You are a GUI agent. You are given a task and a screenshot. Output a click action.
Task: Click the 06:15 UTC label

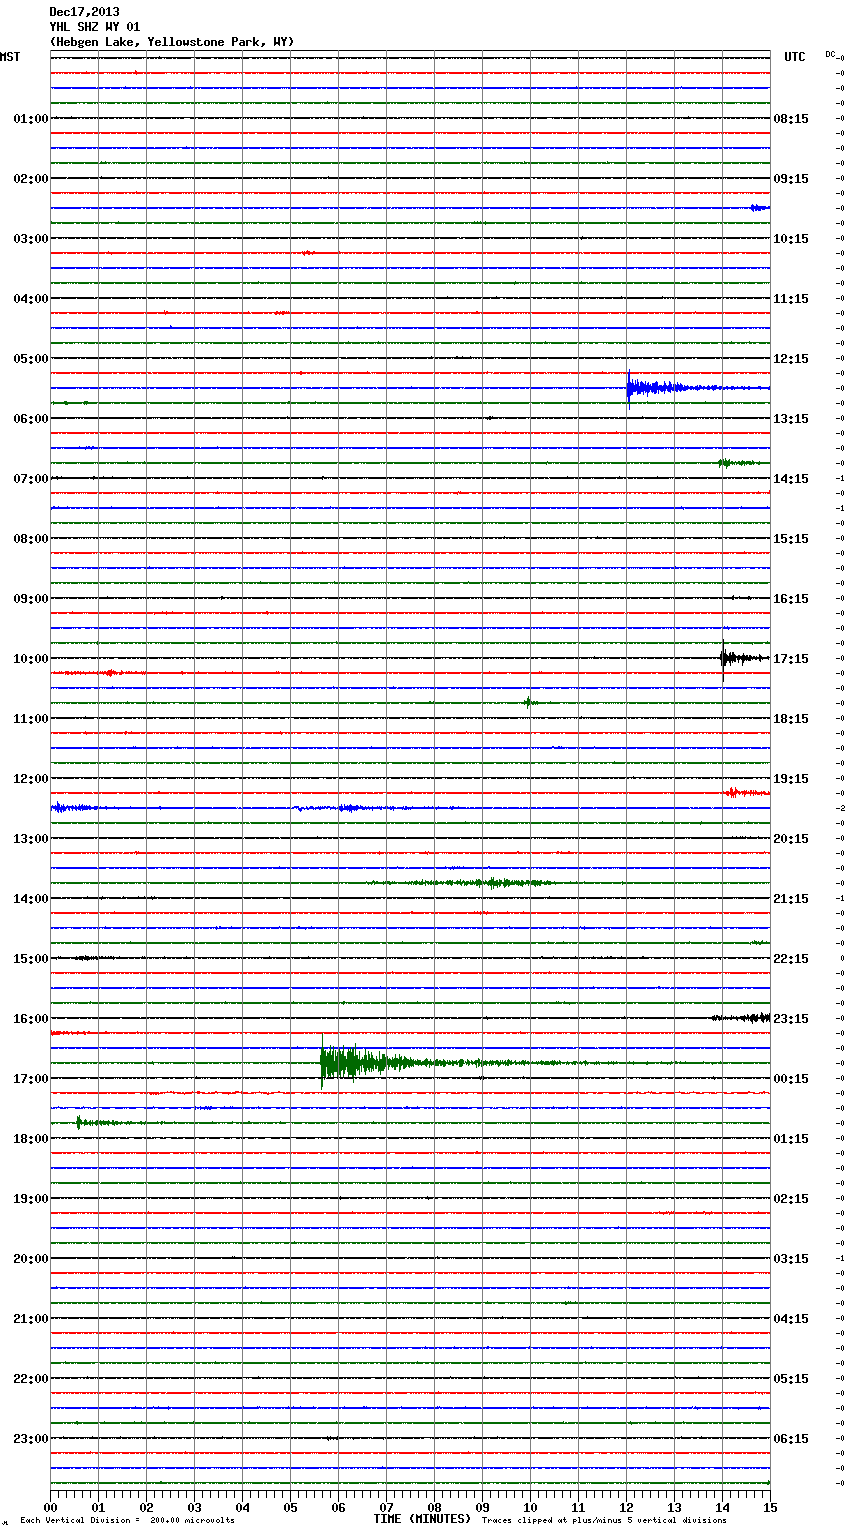[791, 1439]
